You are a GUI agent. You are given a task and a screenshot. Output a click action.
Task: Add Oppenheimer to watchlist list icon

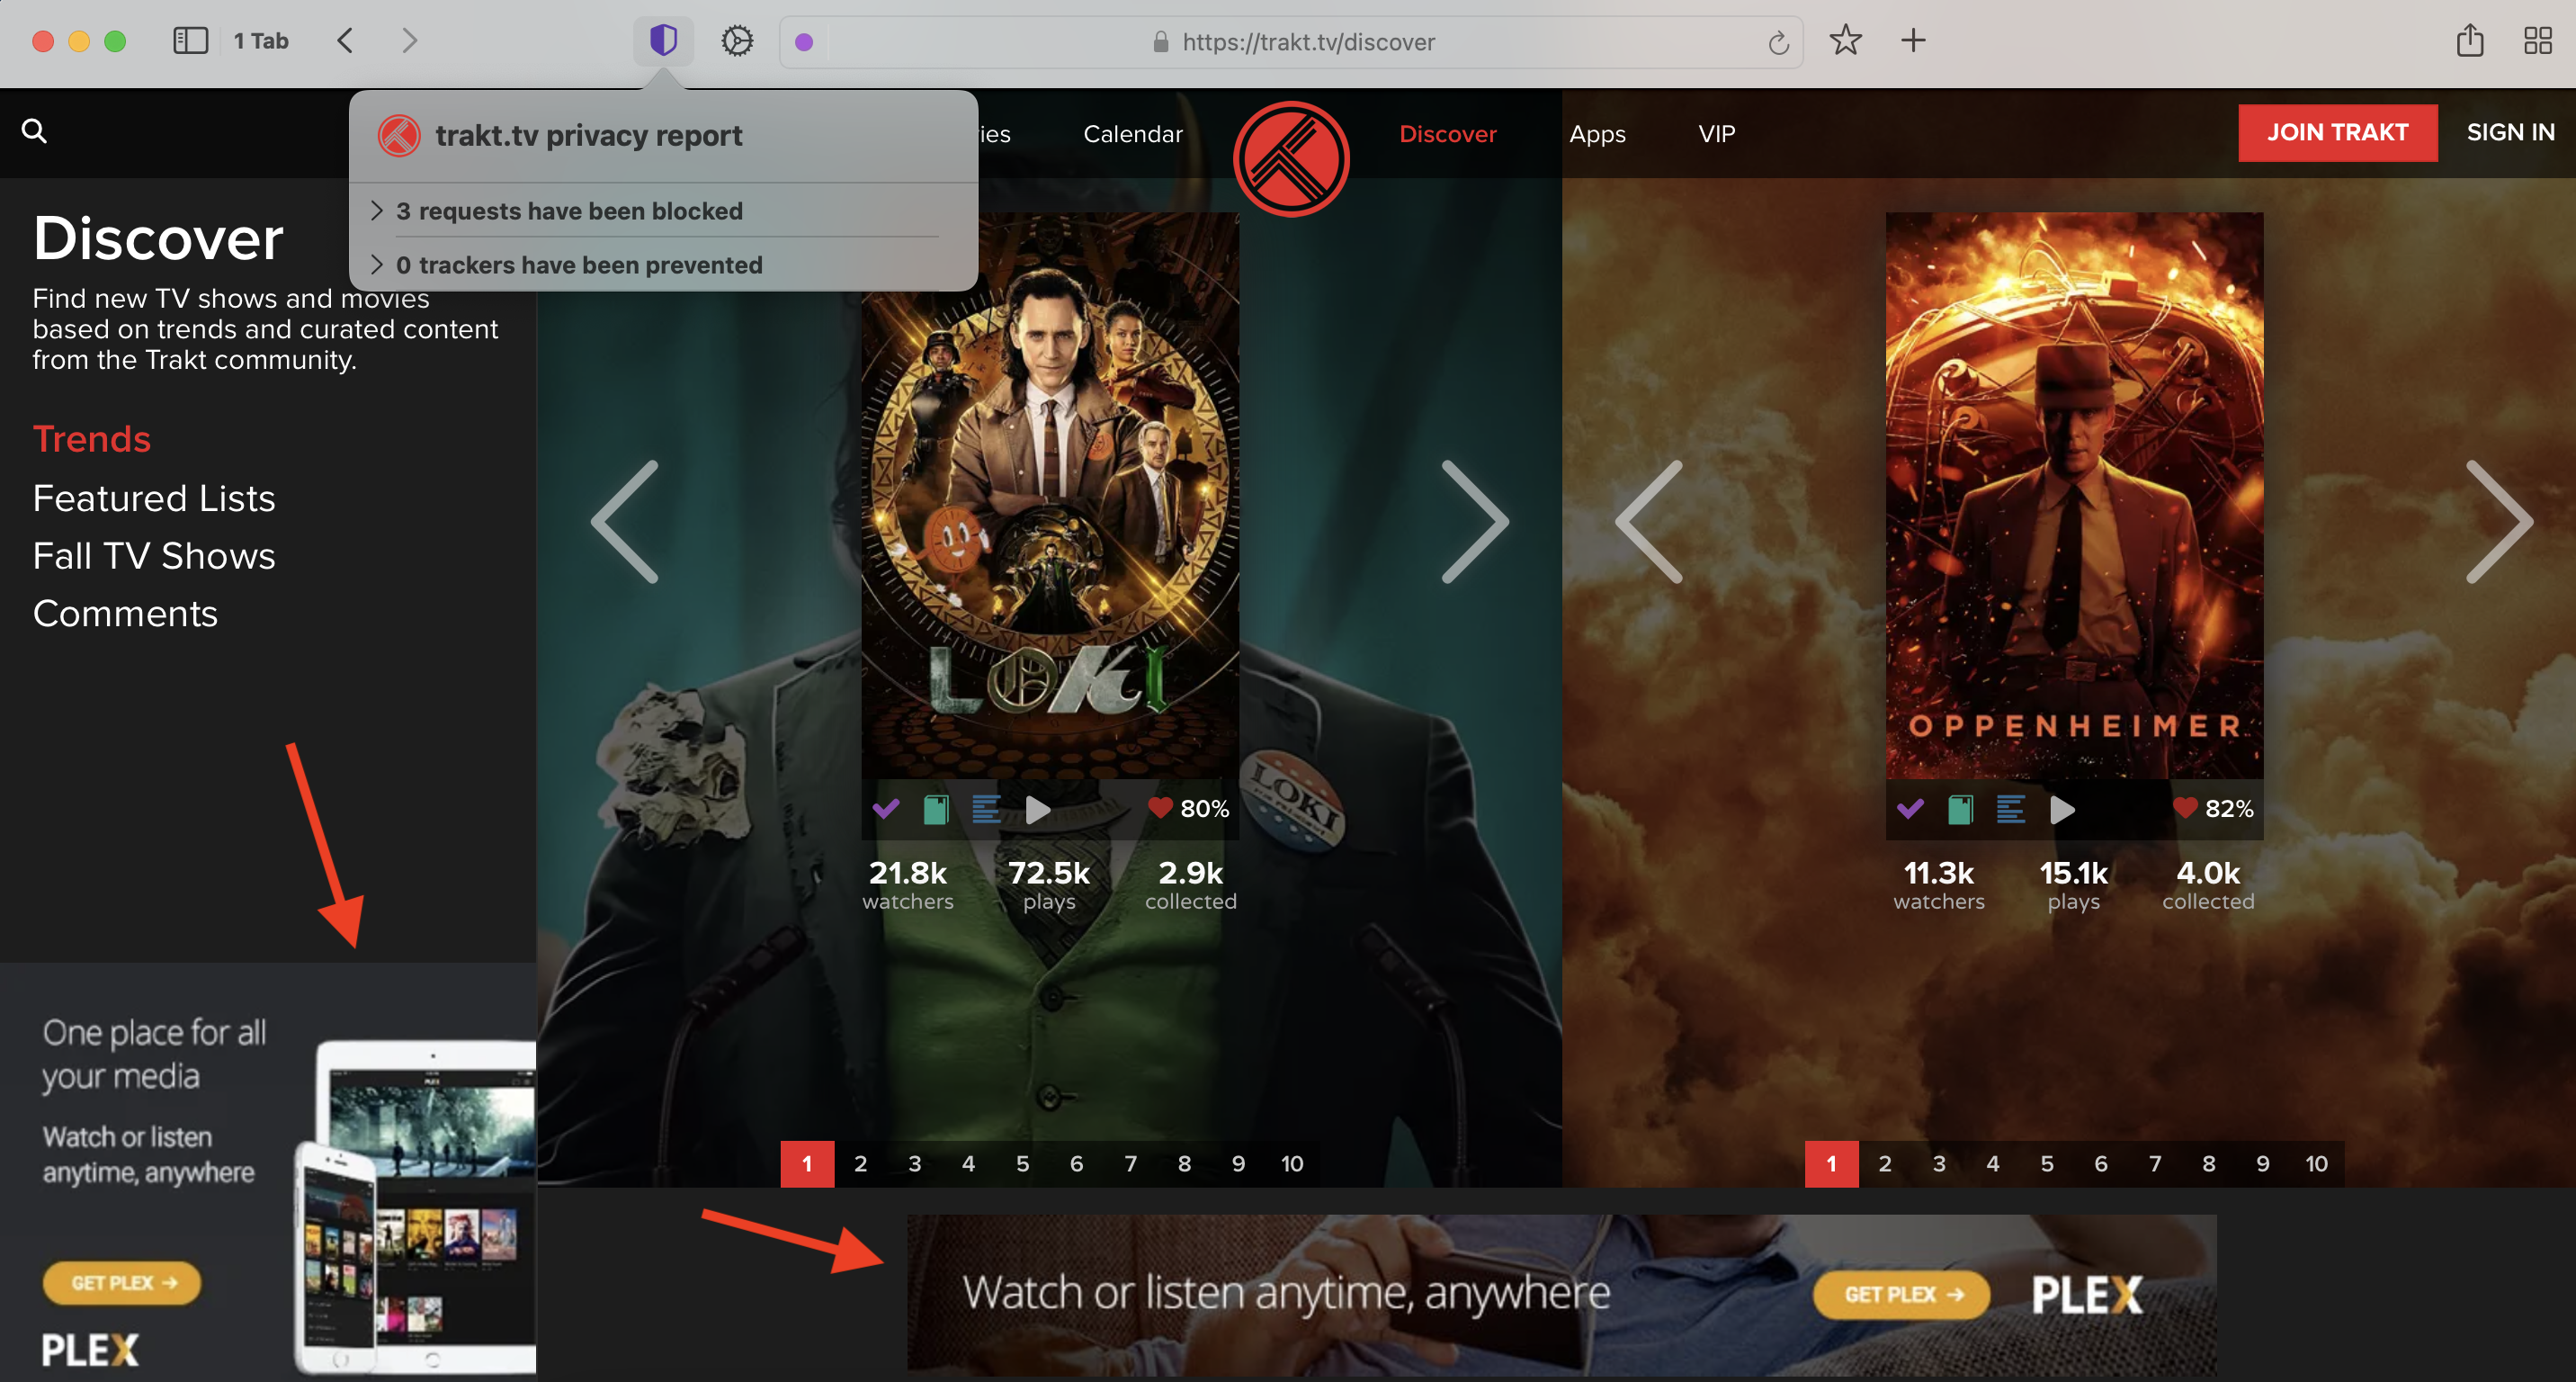pyautogui.click(x=2010, y=809)
